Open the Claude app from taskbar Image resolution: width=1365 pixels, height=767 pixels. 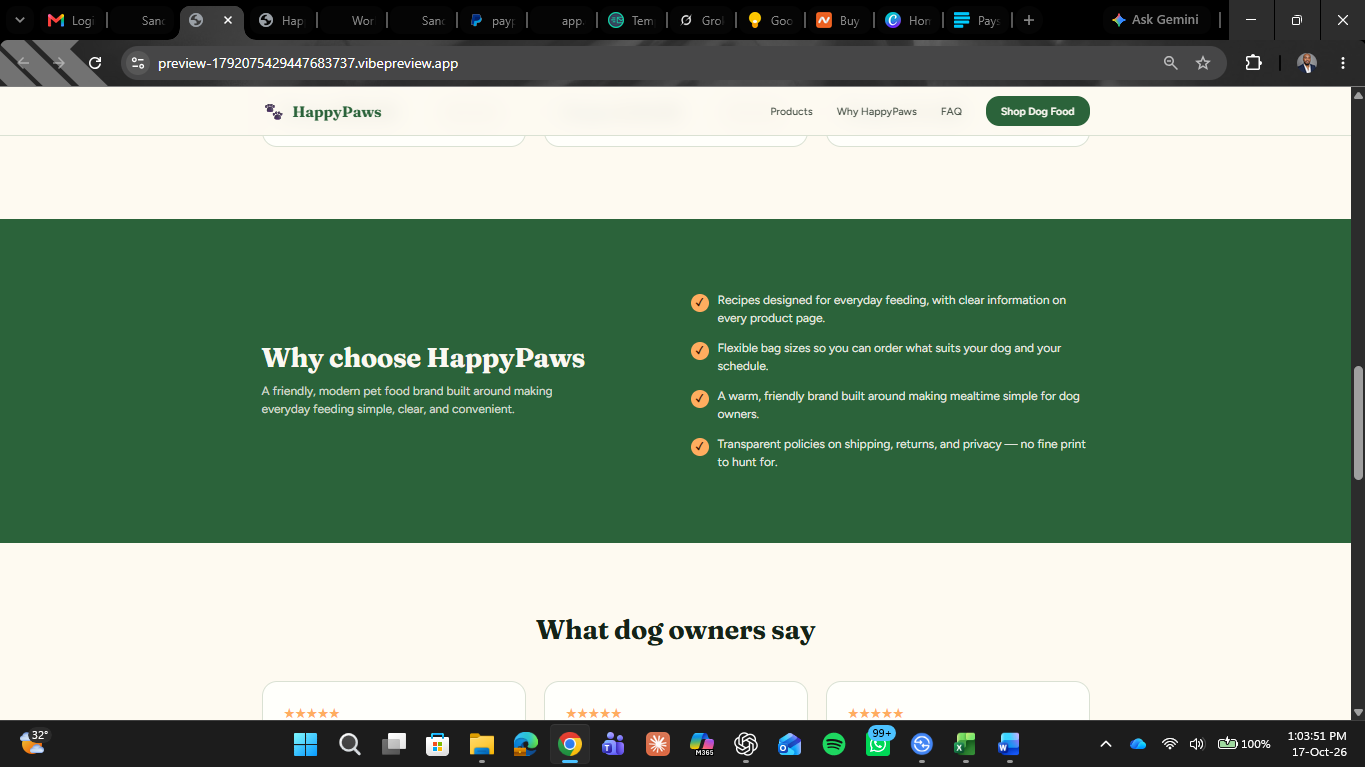[x=657, y=744]
